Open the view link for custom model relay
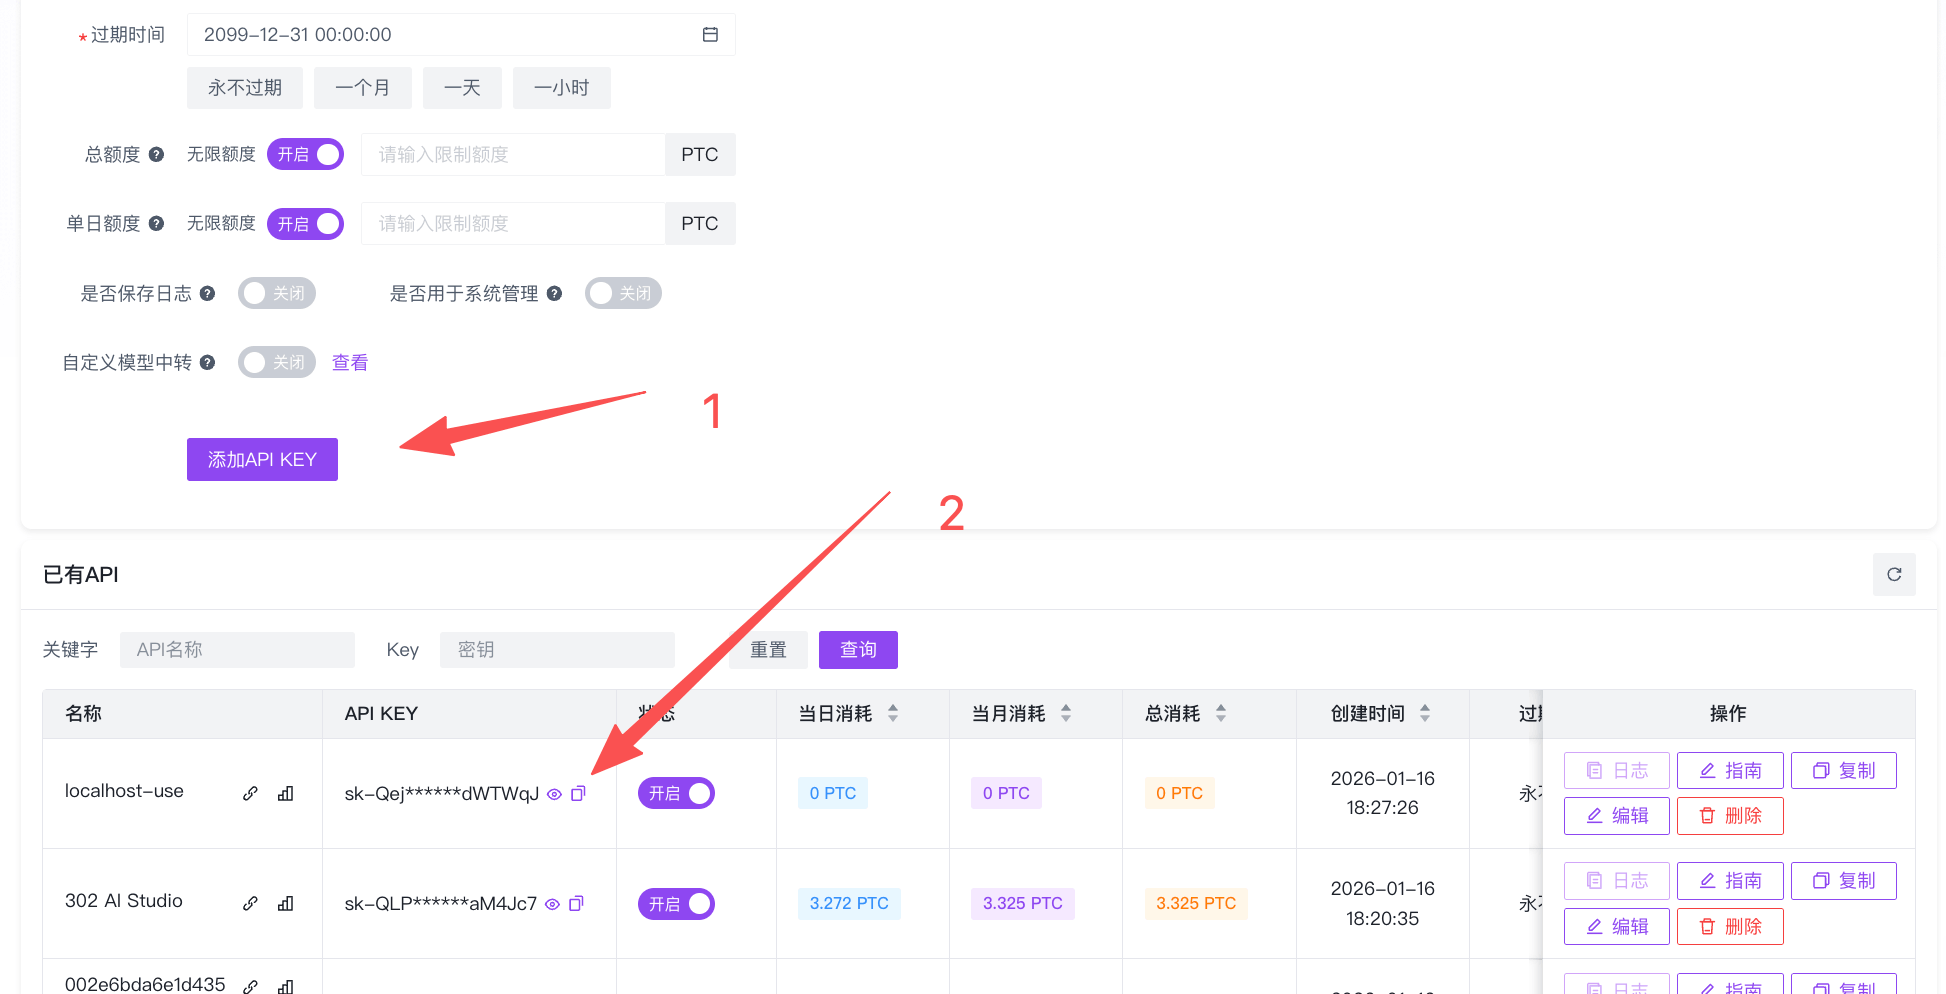The image size is (1946, 994). (x=350, y=363)
